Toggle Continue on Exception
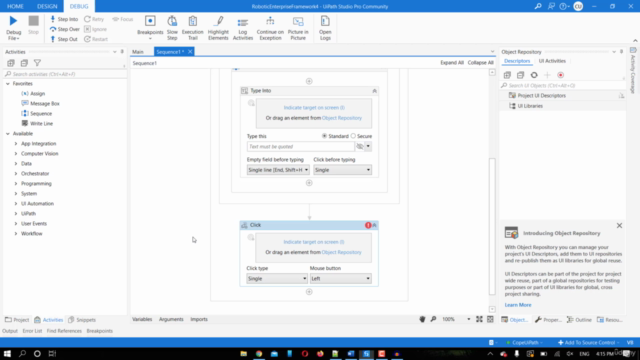Image resolution: width=640 pixels, height=360 pixels. point(270,28)
